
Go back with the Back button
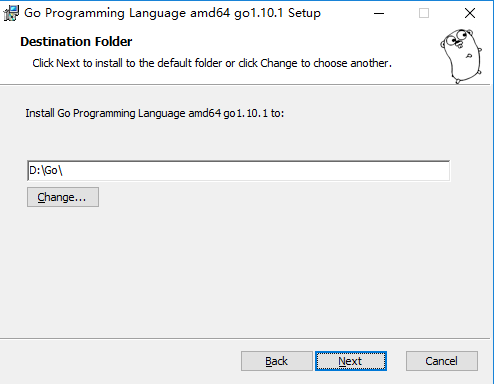277,361
